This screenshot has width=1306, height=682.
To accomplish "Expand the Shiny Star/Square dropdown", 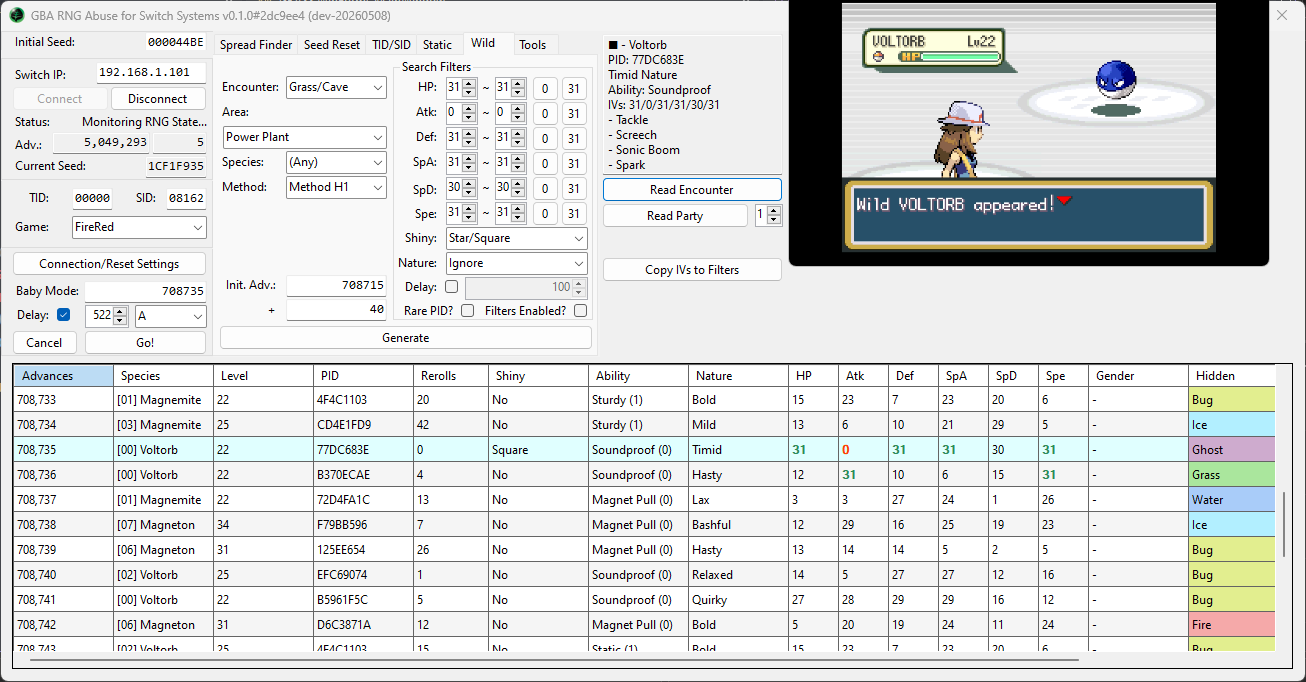I will pyautogui.click(x=517, y=239).
